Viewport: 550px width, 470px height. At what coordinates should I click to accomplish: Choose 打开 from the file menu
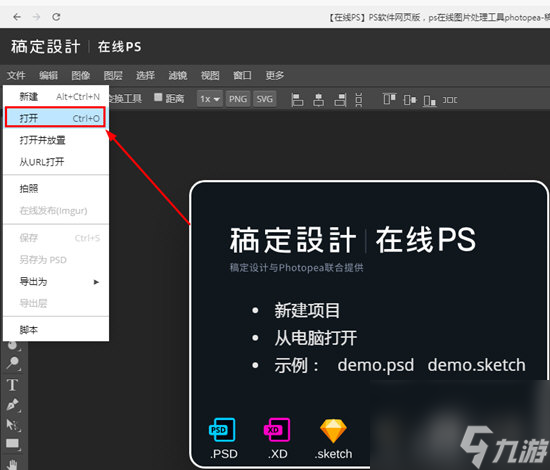point(55,118)
